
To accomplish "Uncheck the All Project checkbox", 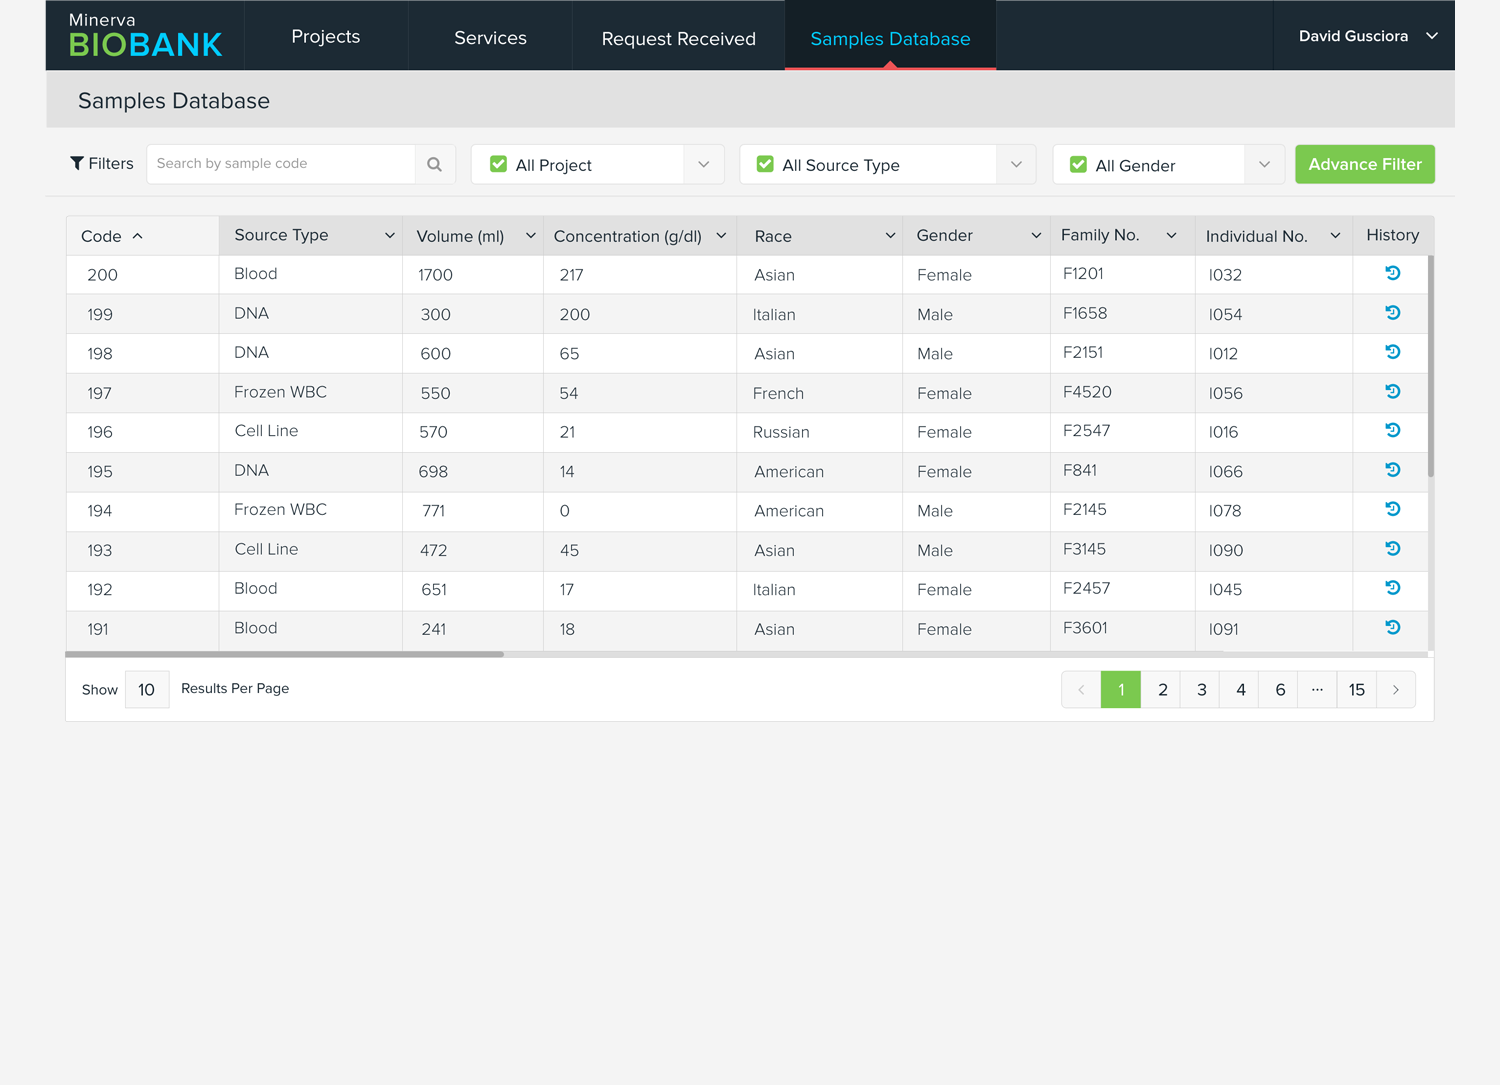I will coord(498,164).
